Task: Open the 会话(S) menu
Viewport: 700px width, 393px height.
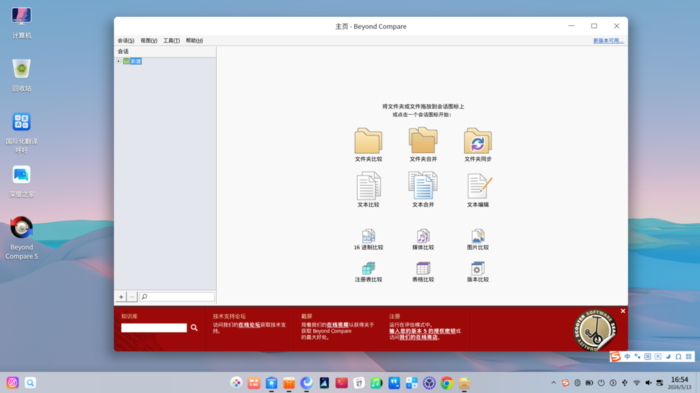Action: click(126, 41)
